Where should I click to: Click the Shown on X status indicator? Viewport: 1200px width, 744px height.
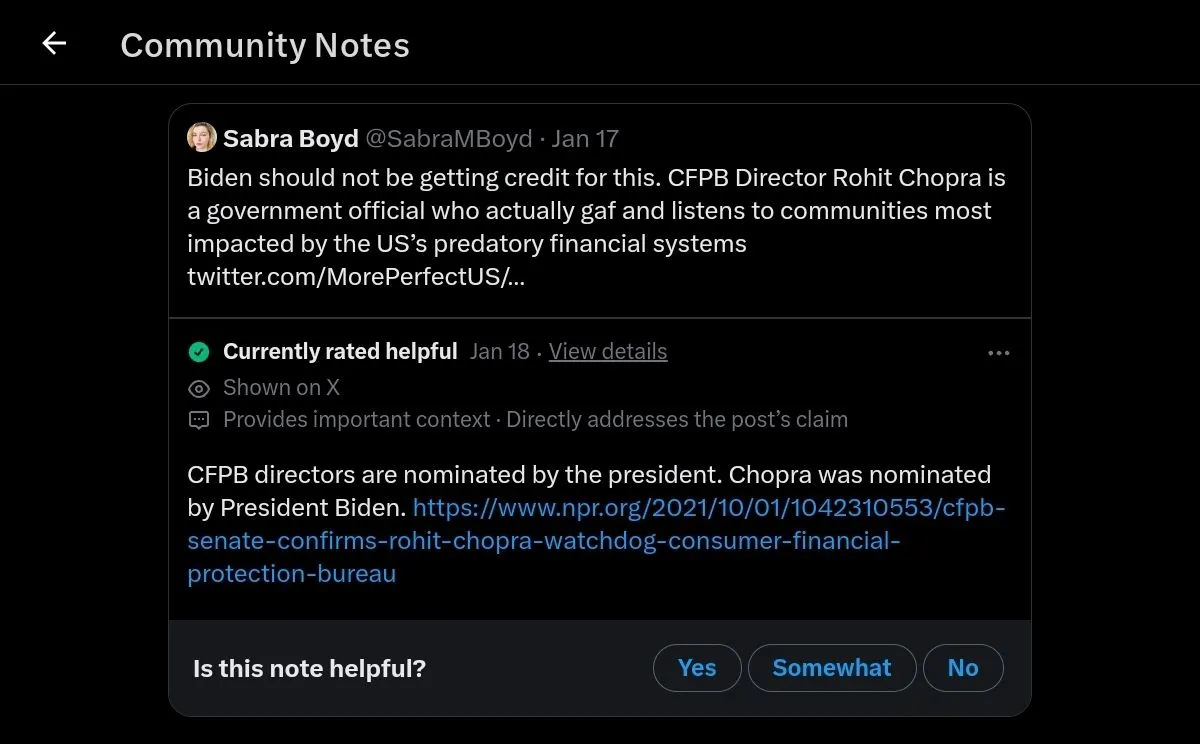coord(281,387)
